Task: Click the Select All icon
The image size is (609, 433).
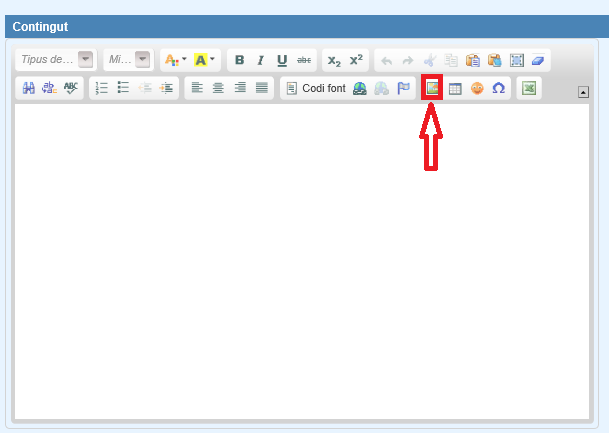Action: tap(517, 60)
